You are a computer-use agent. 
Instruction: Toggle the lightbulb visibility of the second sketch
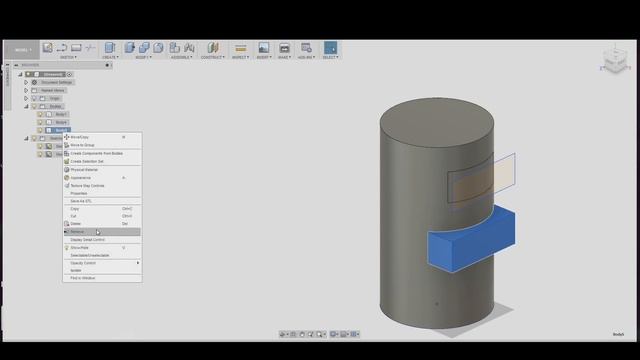pyautogui.click(x=40, y=154)
